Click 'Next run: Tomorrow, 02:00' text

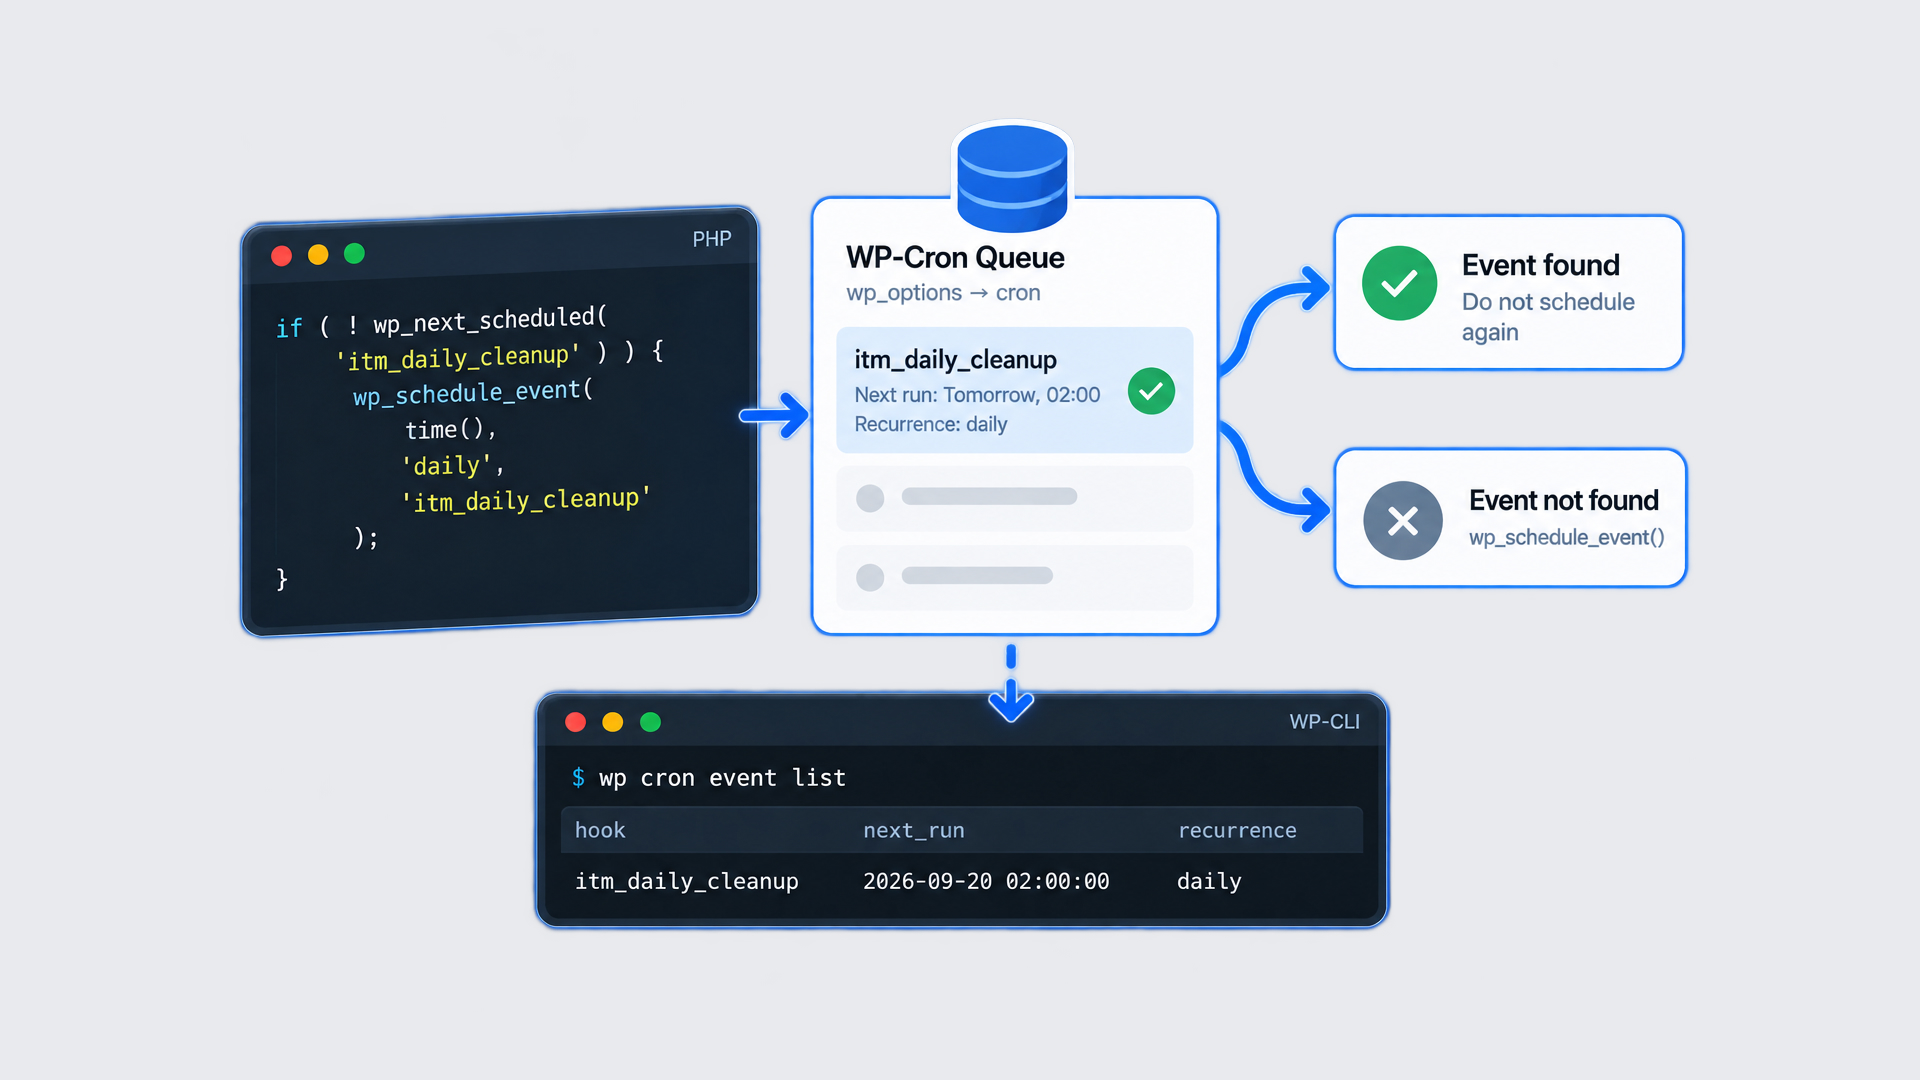[977, 395]
